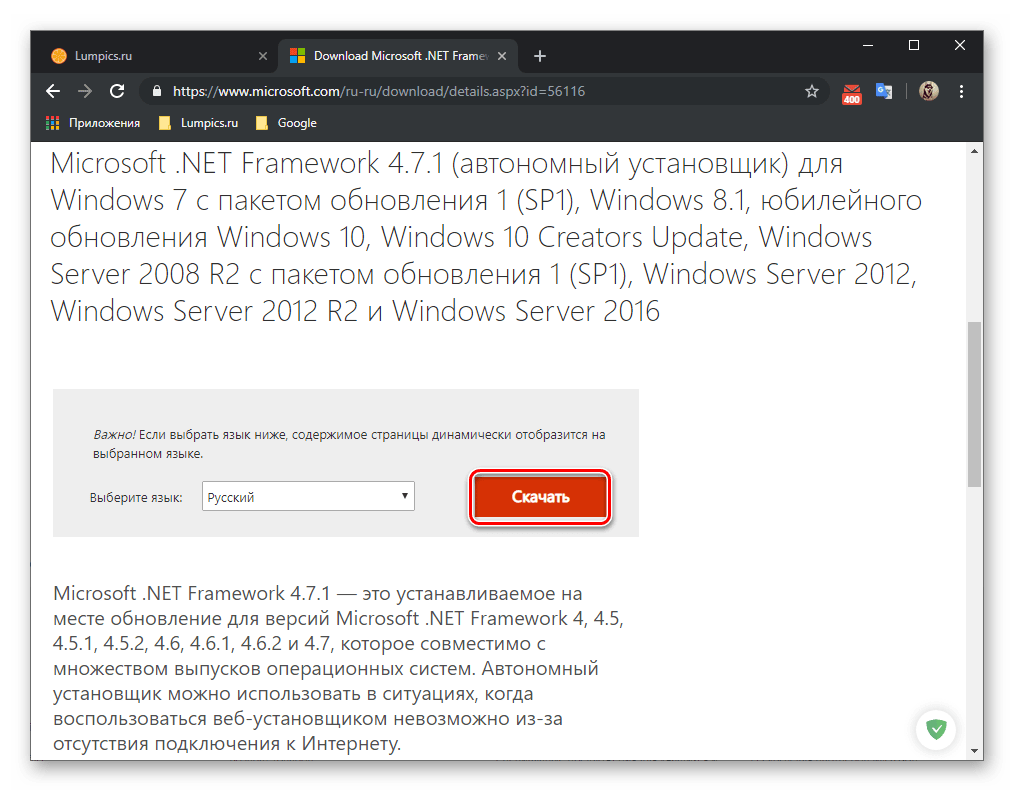Open a new browser tab
Viewport: 1014px width, 791px height.
(540, 56)
